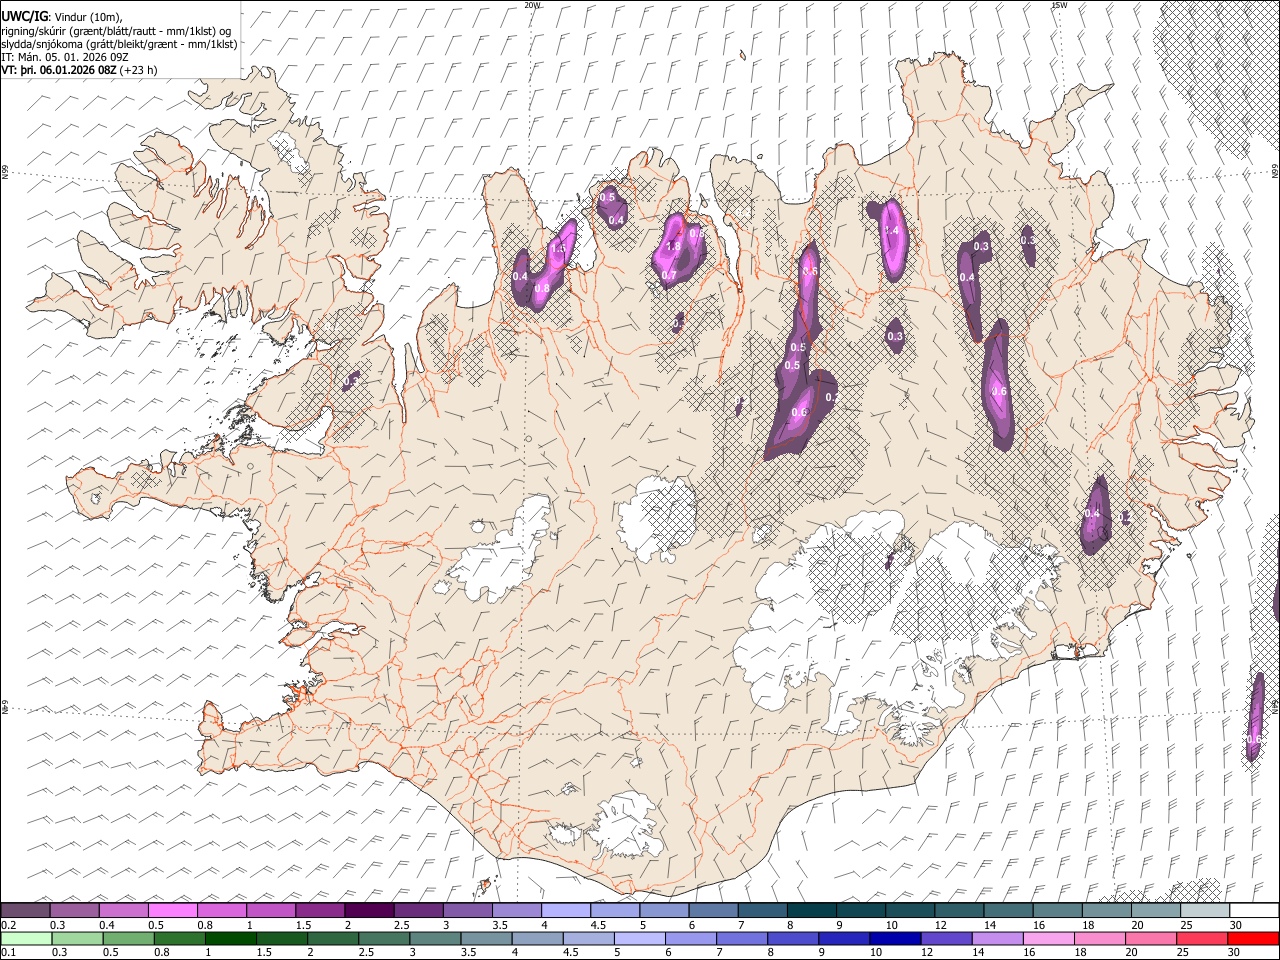Image resolution: width=1280 pixels, height=960 pixels.
Task: Click the dark teal swatch at 8 in upper legend
Action: click(811, 910)
